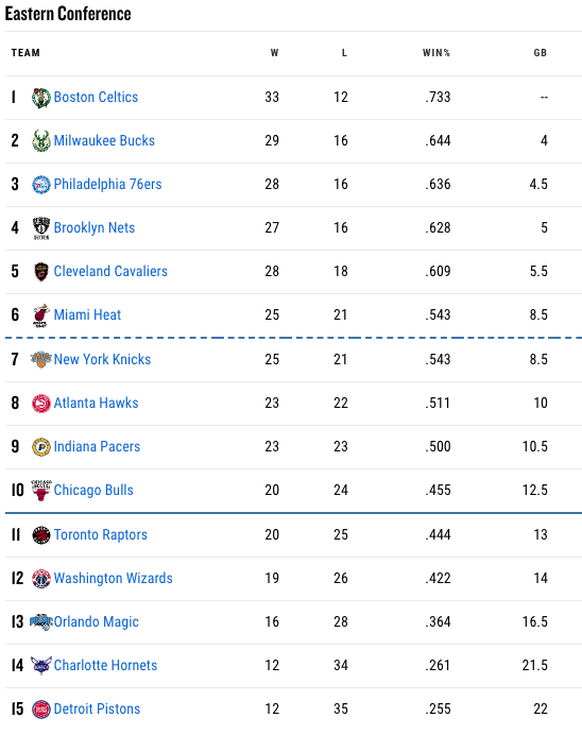Click the Cleveland Cavaliers logo icon
Screen dimensions: 582x735
[x=41, y=272]
